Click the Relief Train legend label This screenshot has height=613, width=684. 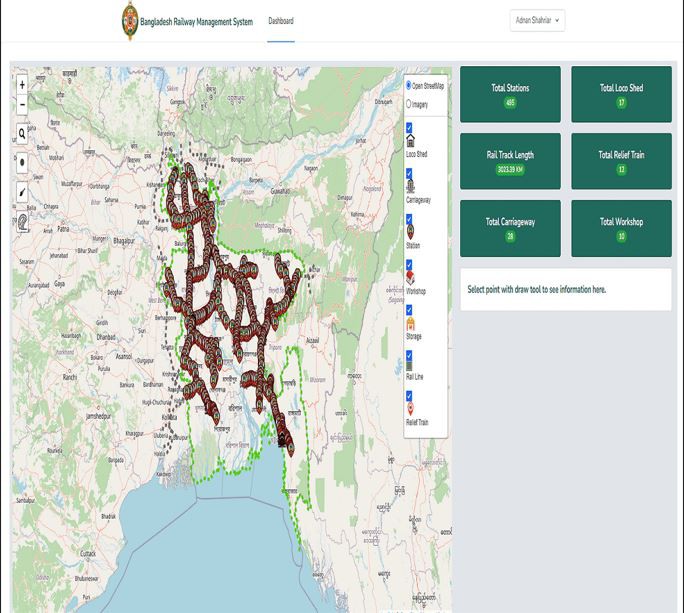(x=417, y=422)
